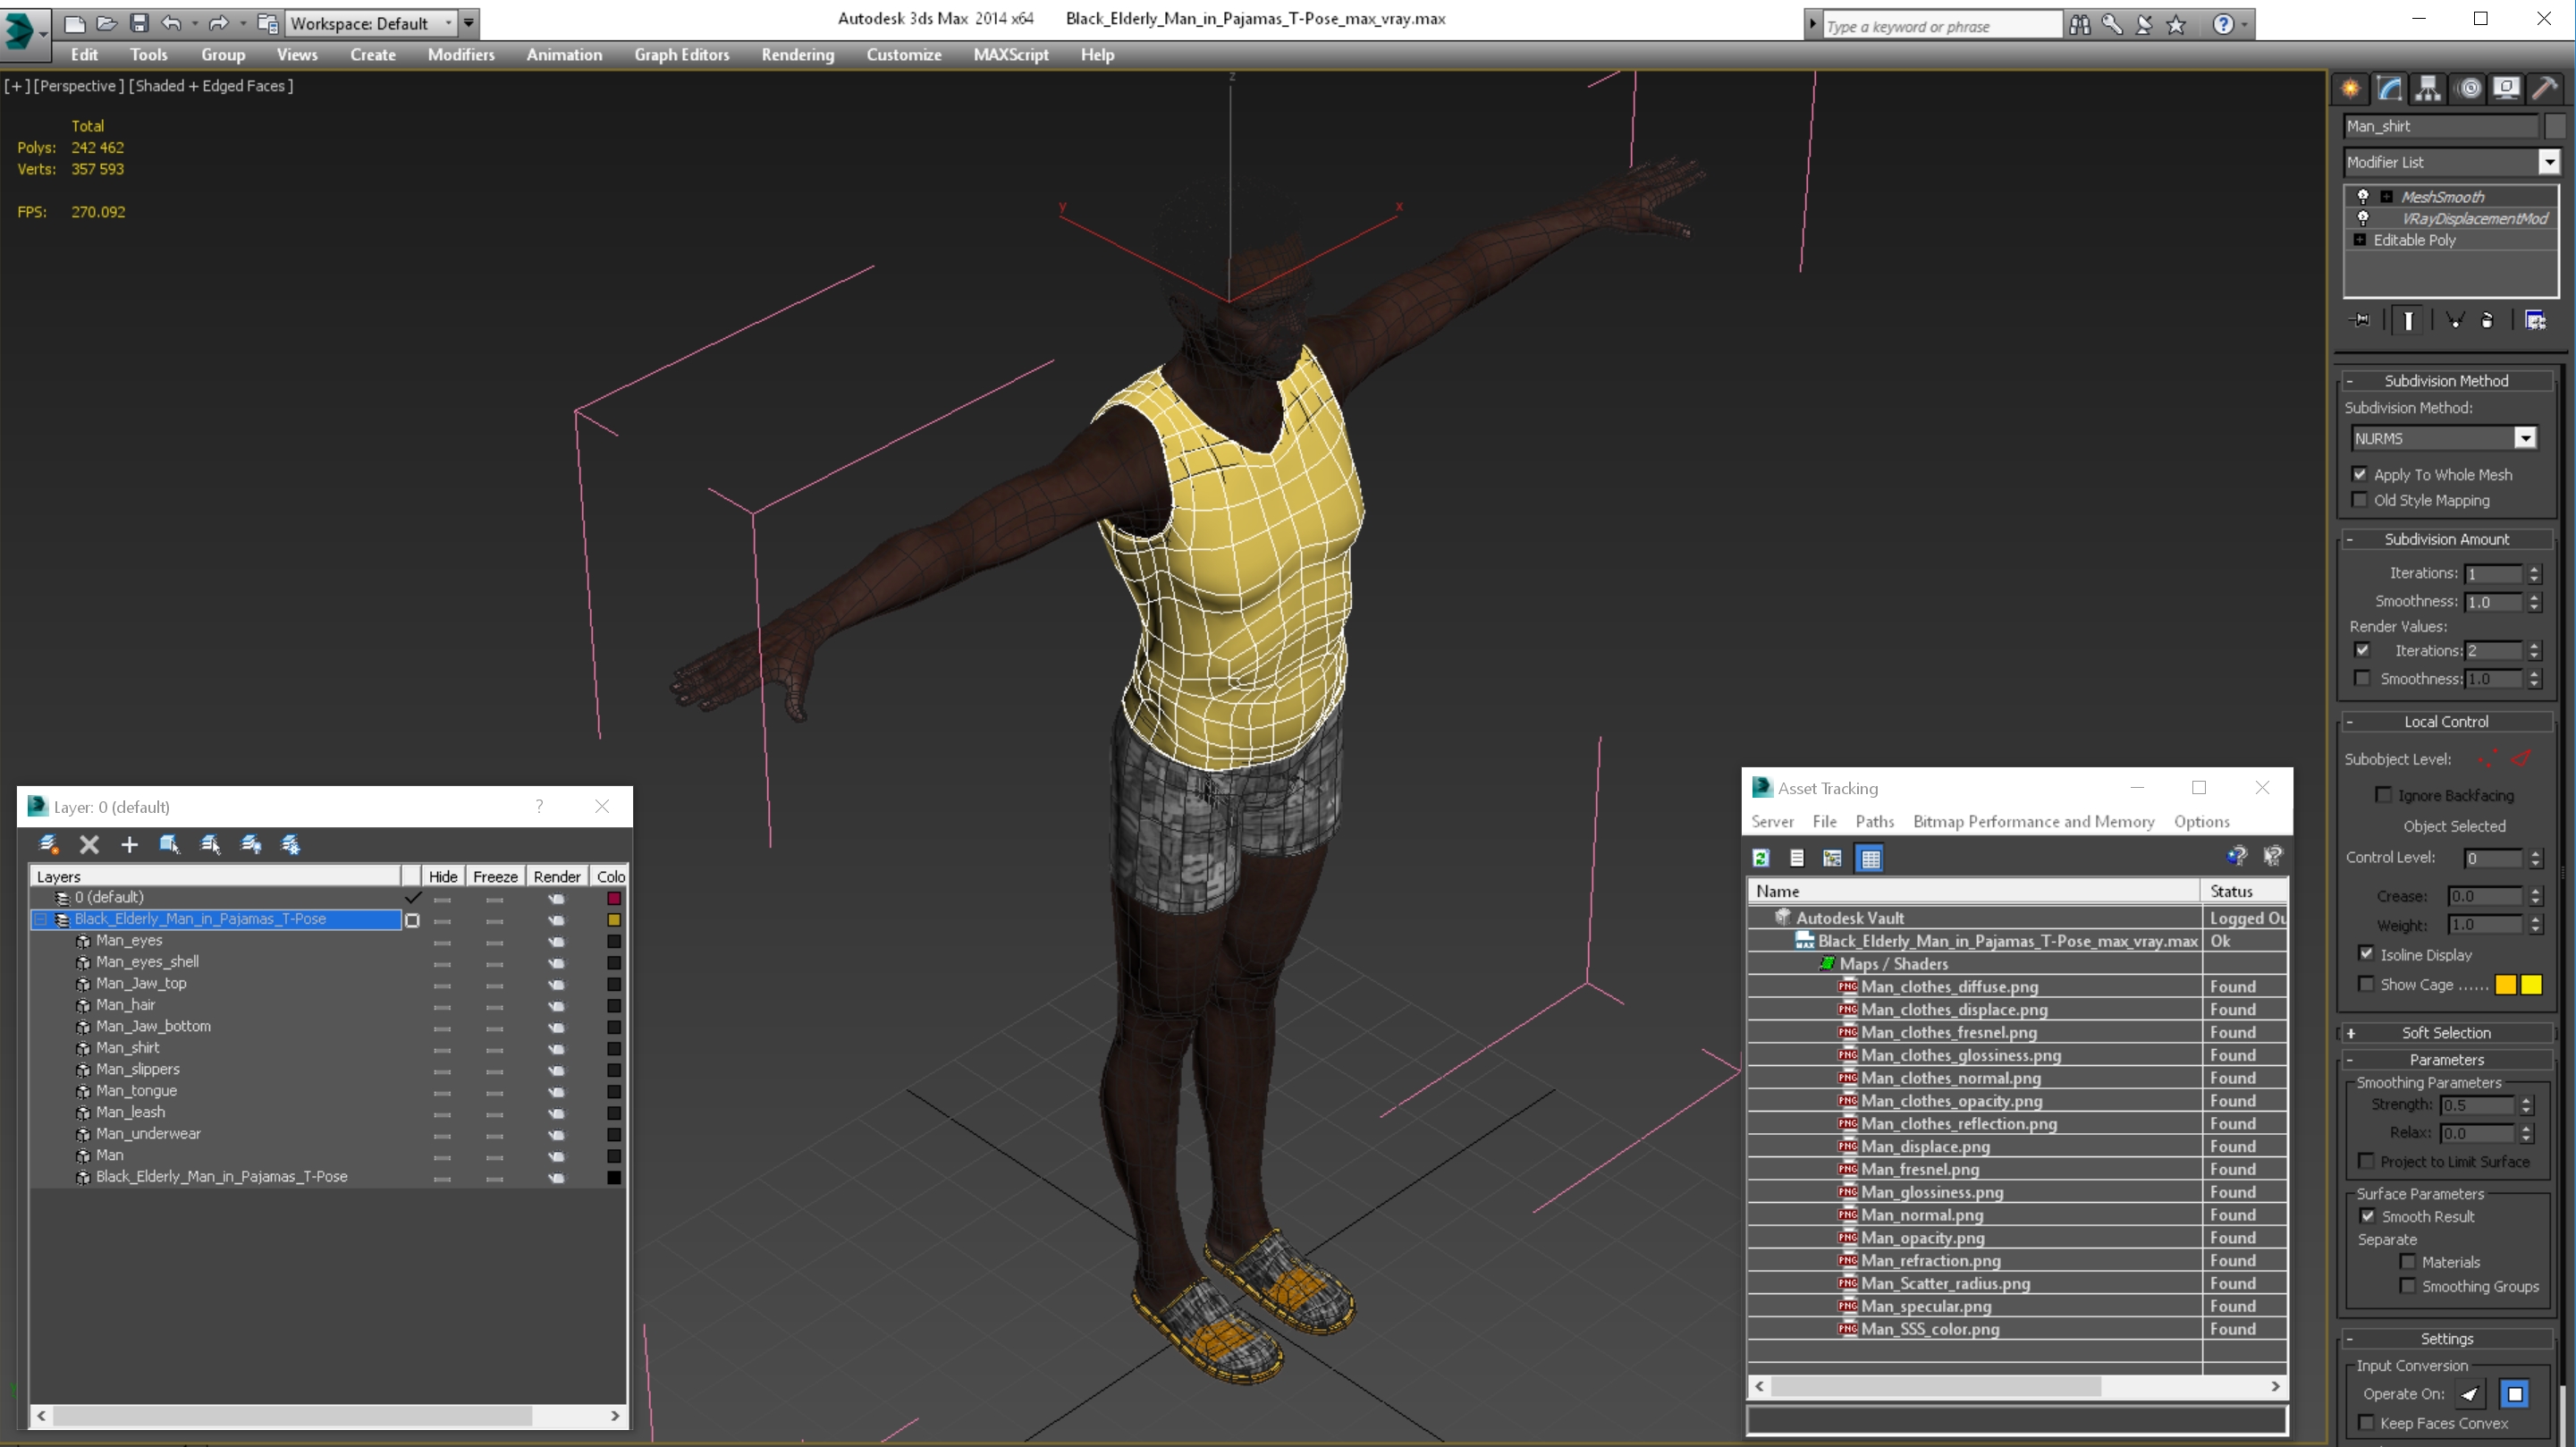
Task: Open the Paths menu in Asset Tracking
Action: tap(1874, 821)
